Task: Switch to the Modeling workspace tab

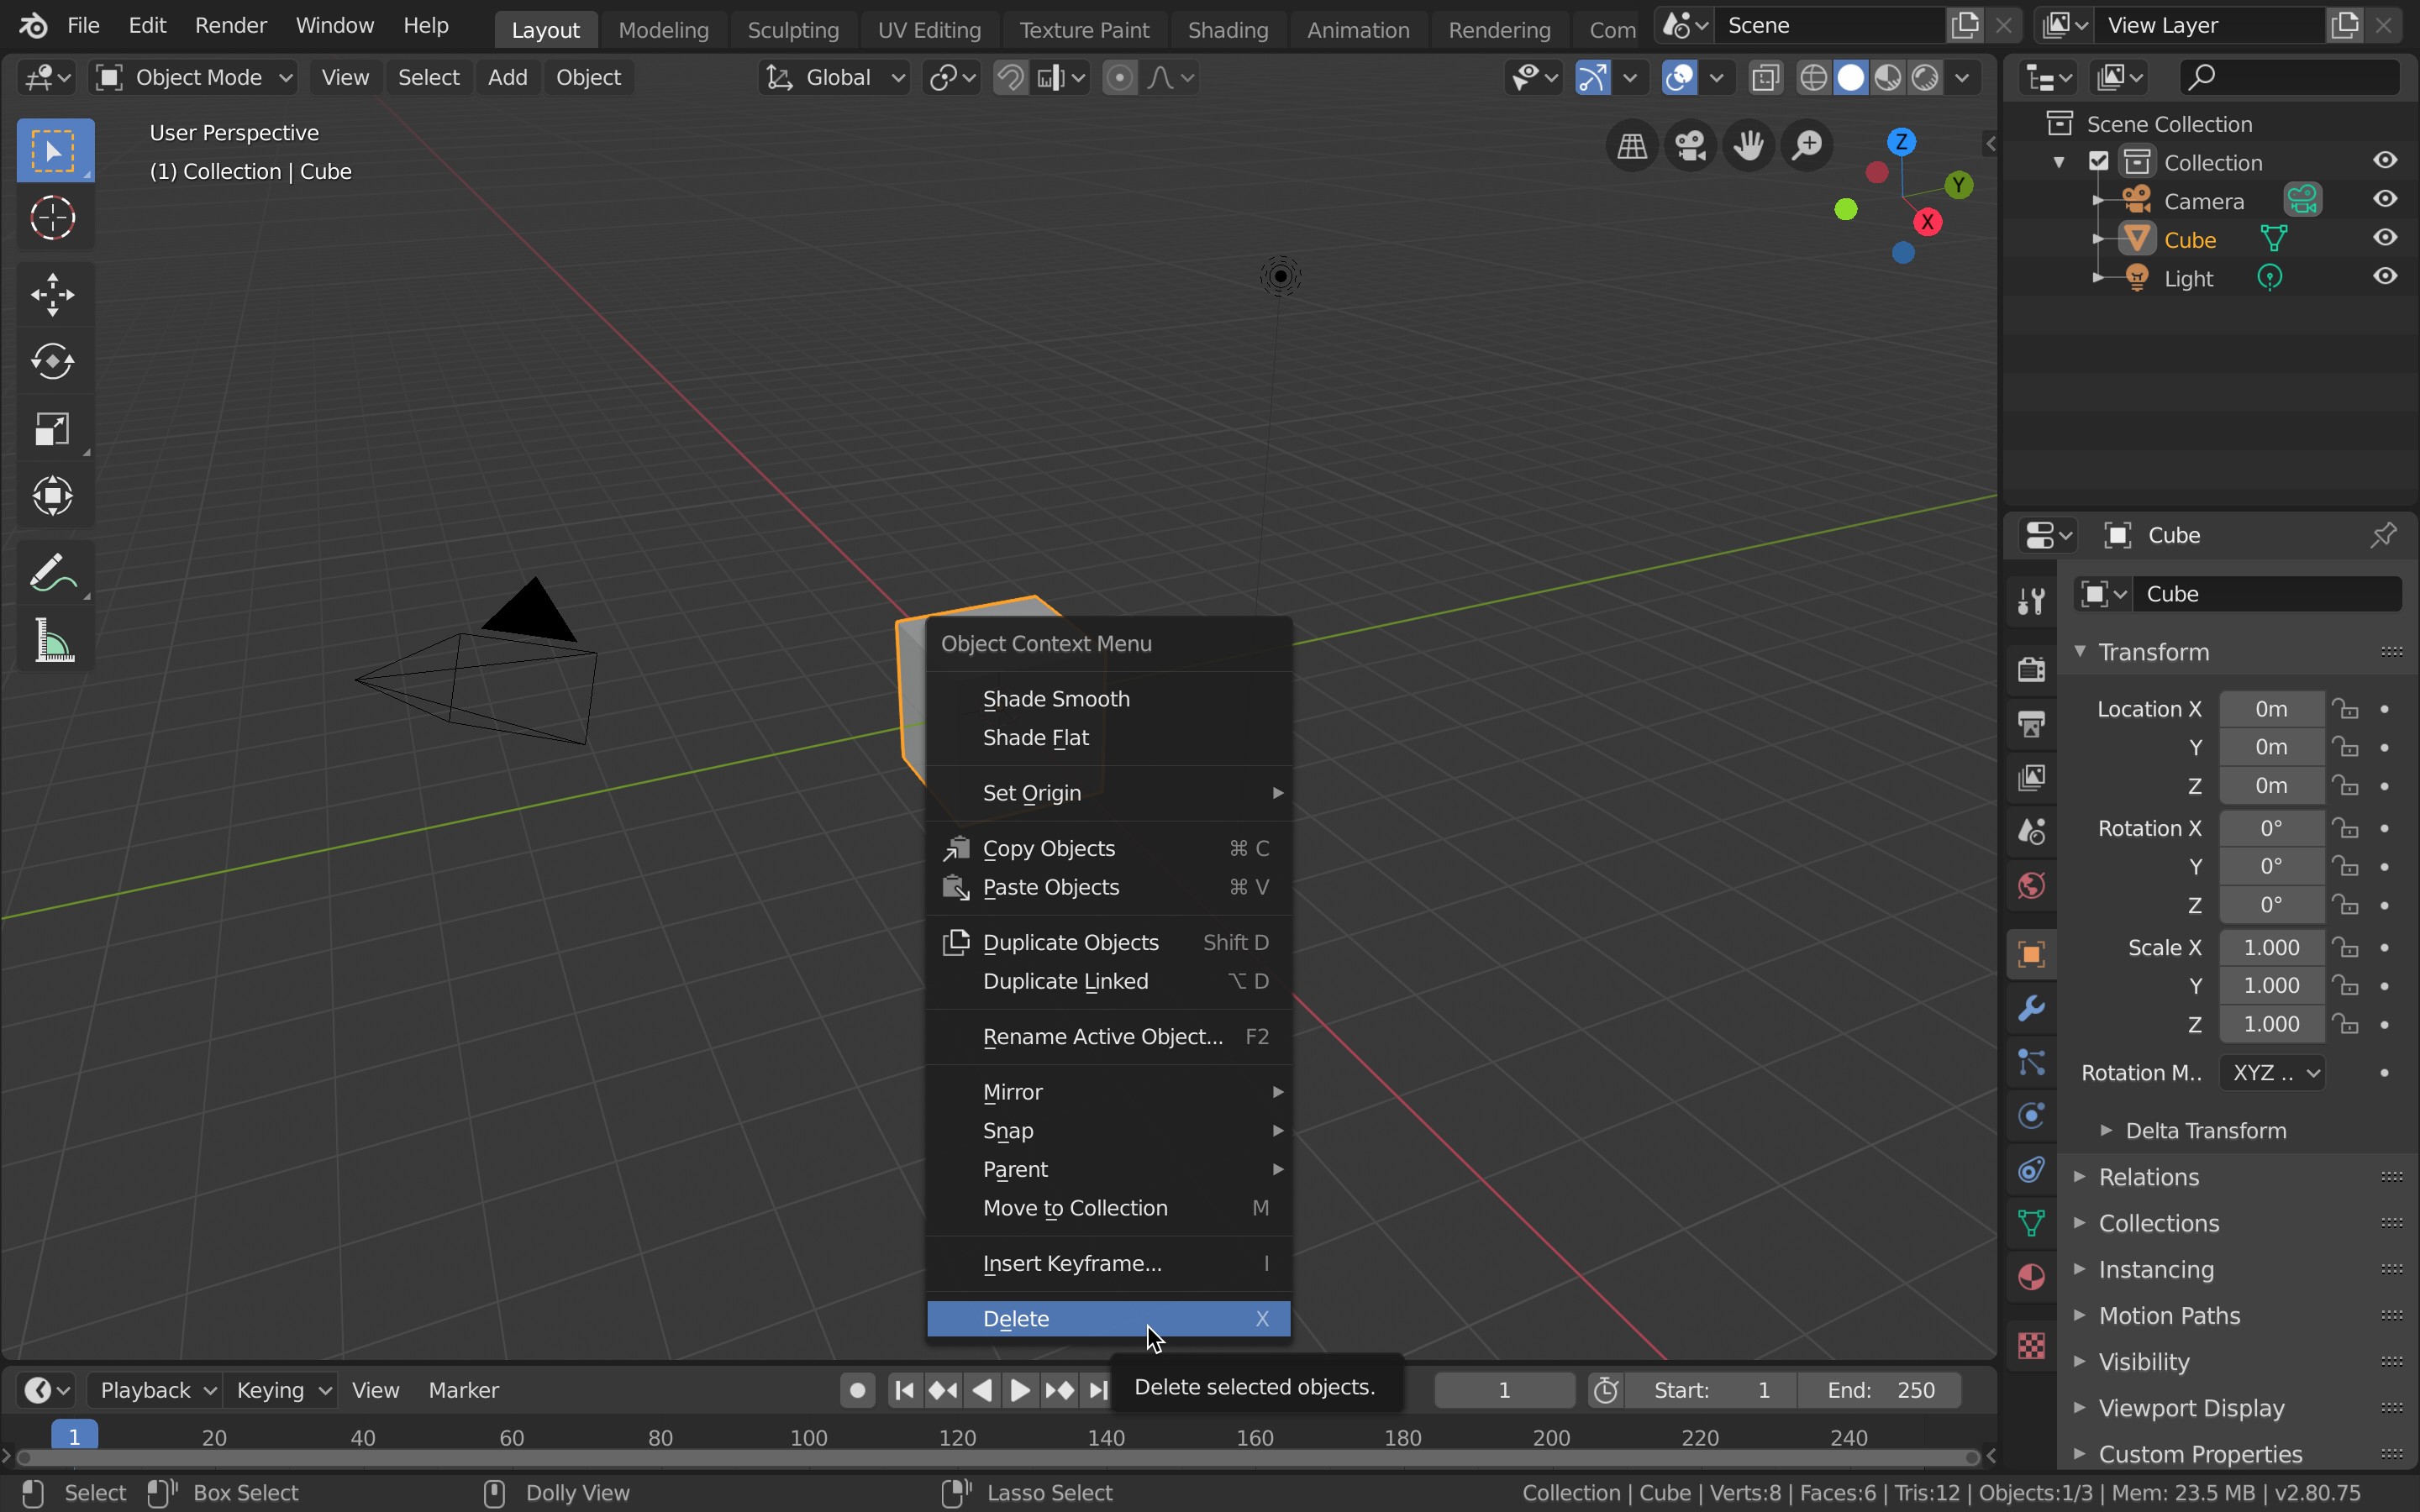Action: 663,29
